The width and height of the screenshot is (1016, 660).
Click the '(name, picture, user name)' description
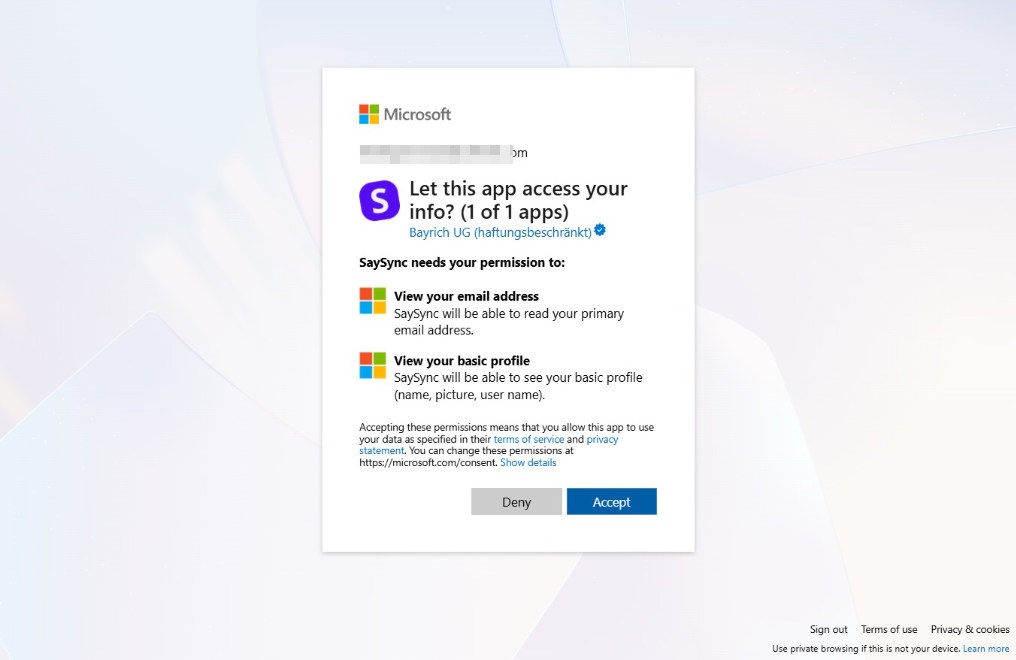click(470, 394)
